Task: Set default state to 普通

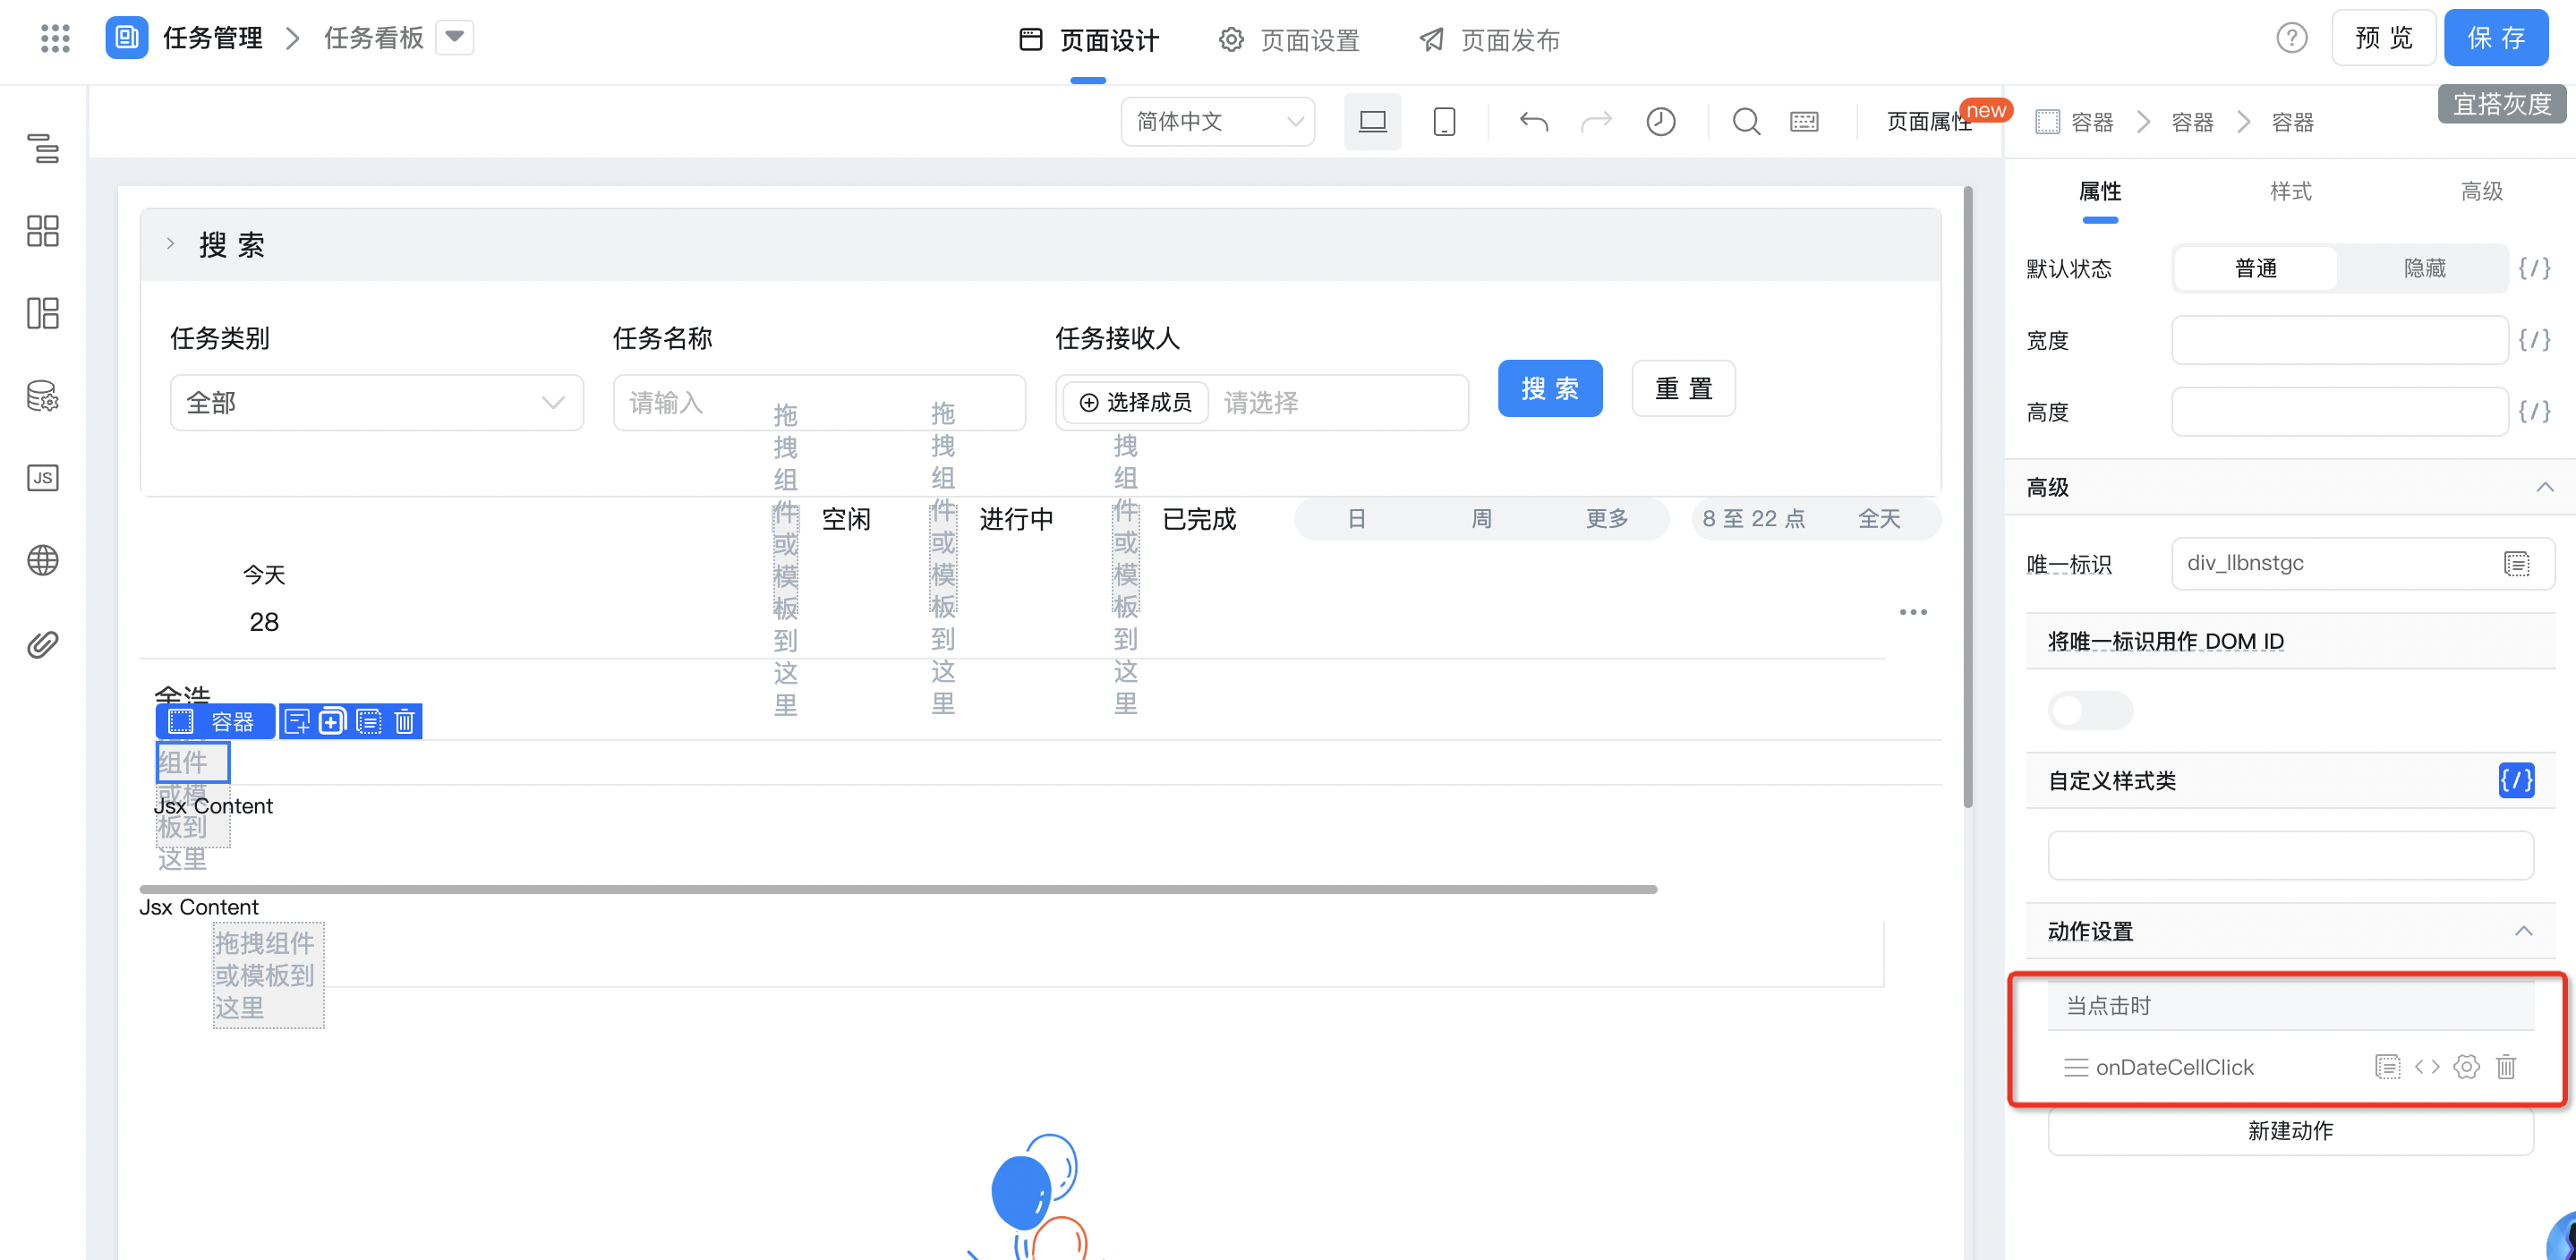Action: [x=2255, y=268]
